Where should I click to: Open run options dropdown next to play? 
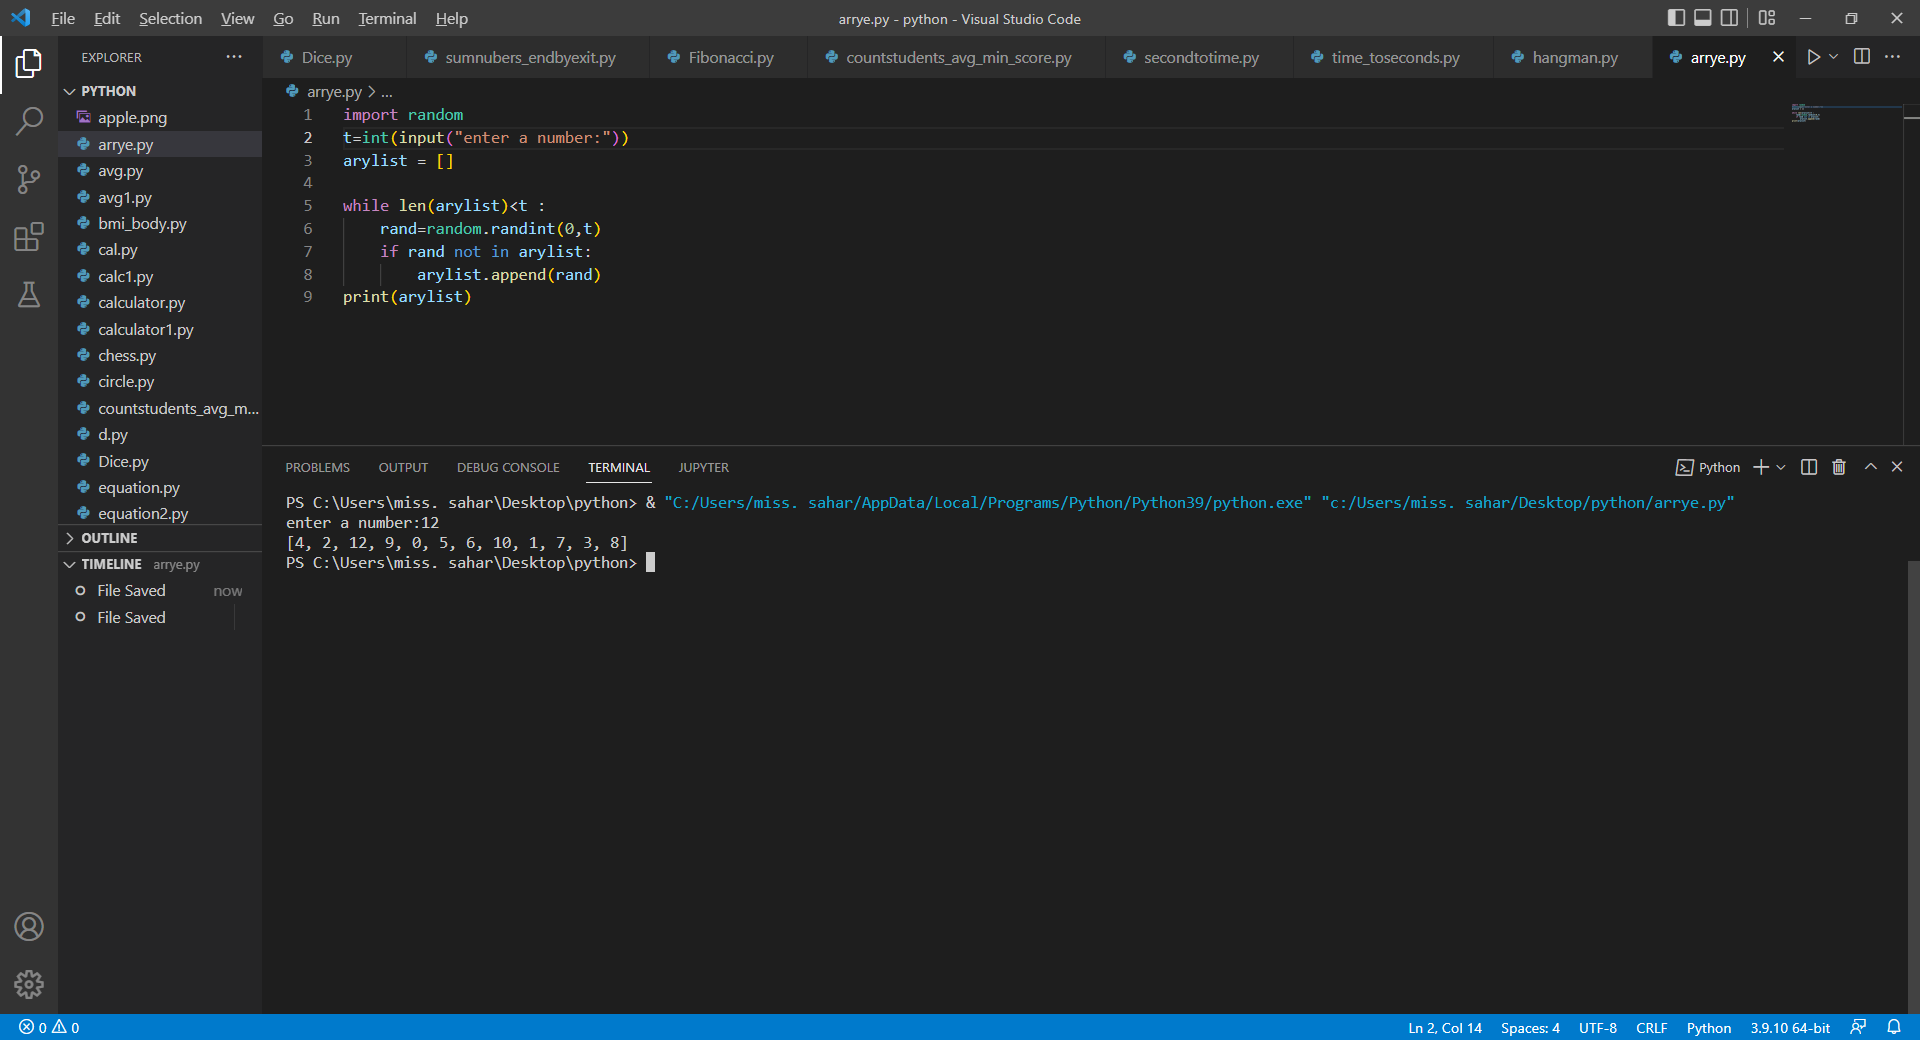pyautogui.click(x=1833, y=57)
